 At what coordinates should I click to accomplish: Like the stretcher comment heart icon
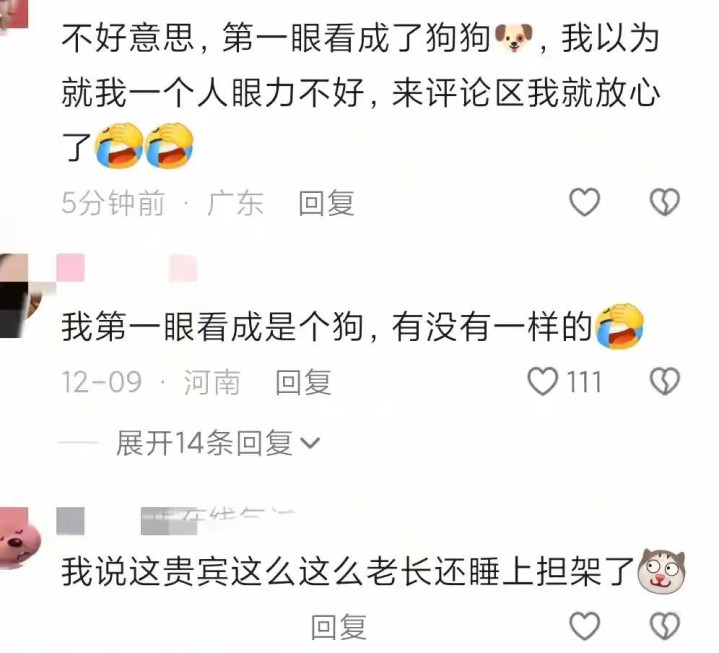584,625
